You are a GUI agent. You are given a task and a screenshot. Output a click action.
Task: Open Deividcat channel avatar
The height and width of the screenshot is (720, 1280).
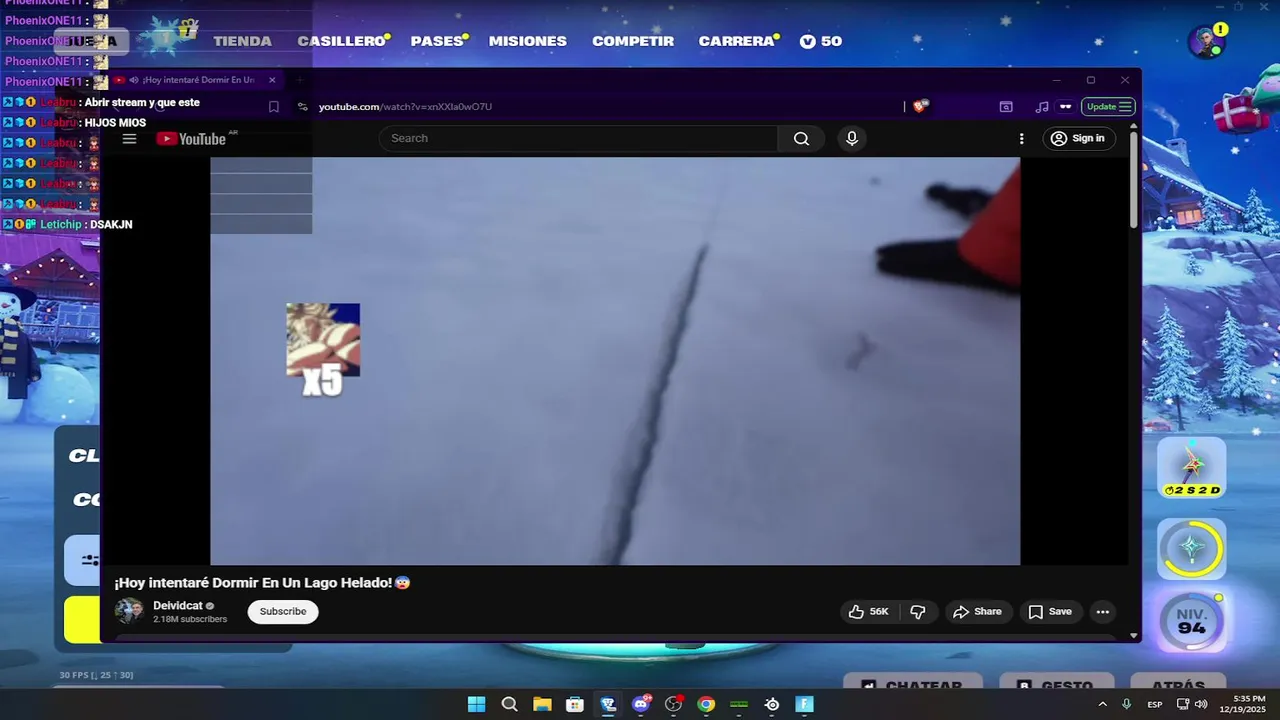click(129, 611)
